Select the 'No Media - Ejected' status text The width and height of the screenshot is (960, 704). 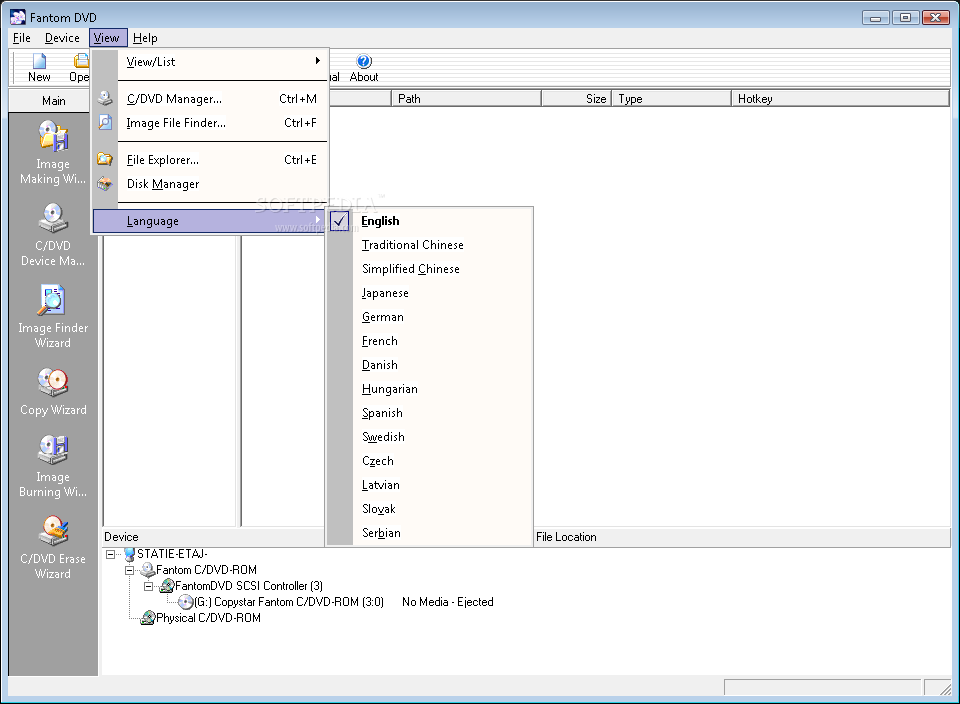448,602
